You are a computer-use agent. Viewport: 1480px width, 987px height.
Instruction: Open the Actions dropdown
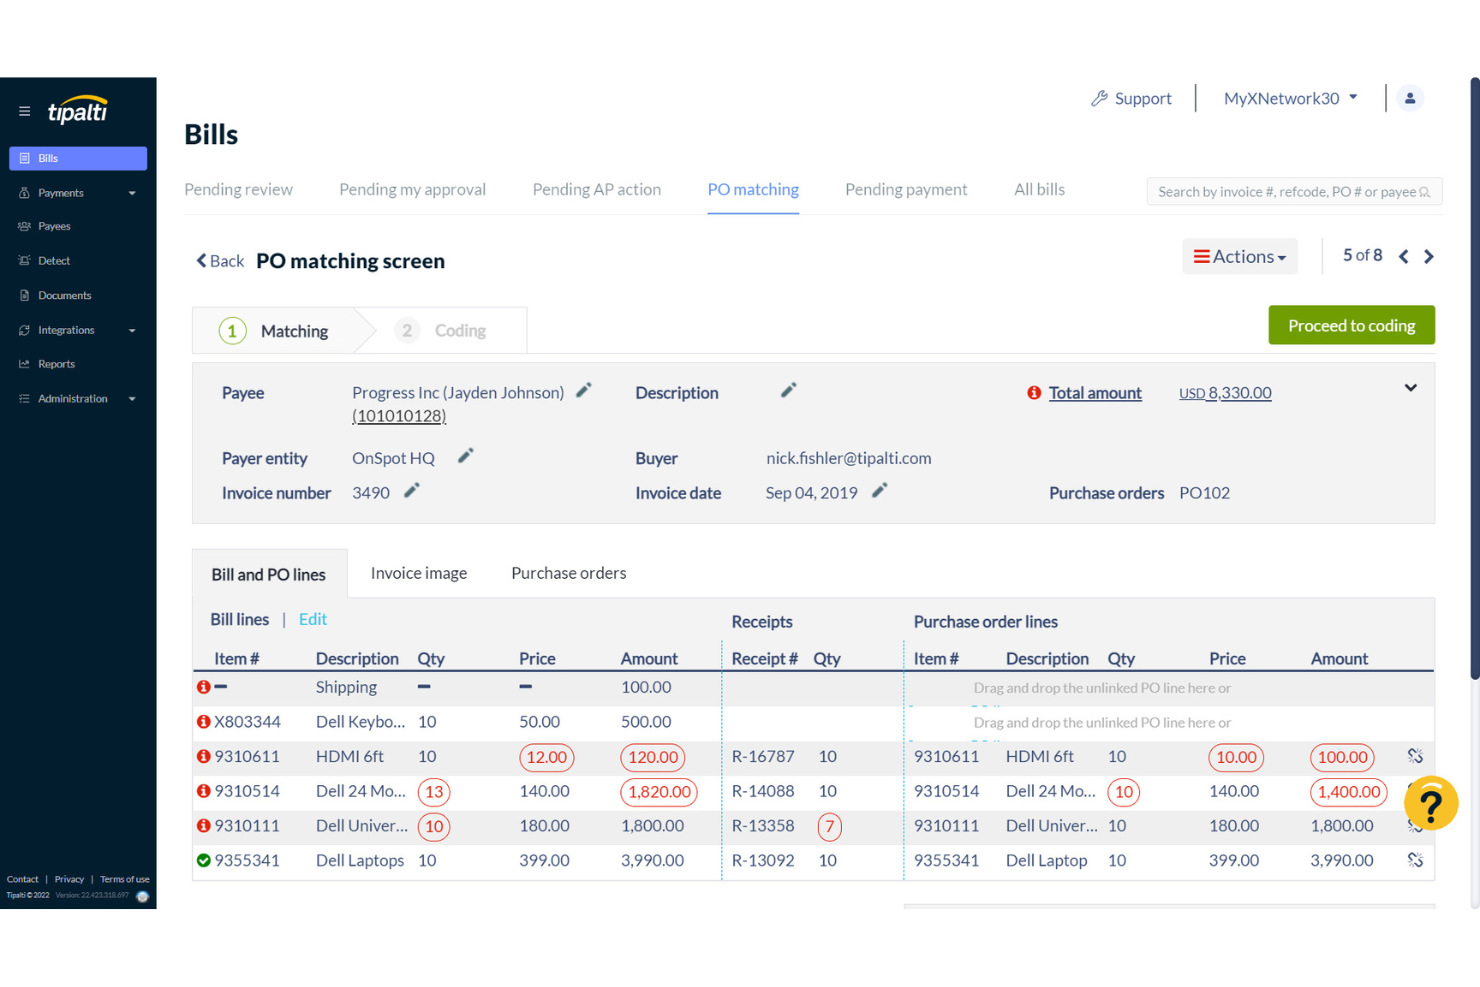1240,256
